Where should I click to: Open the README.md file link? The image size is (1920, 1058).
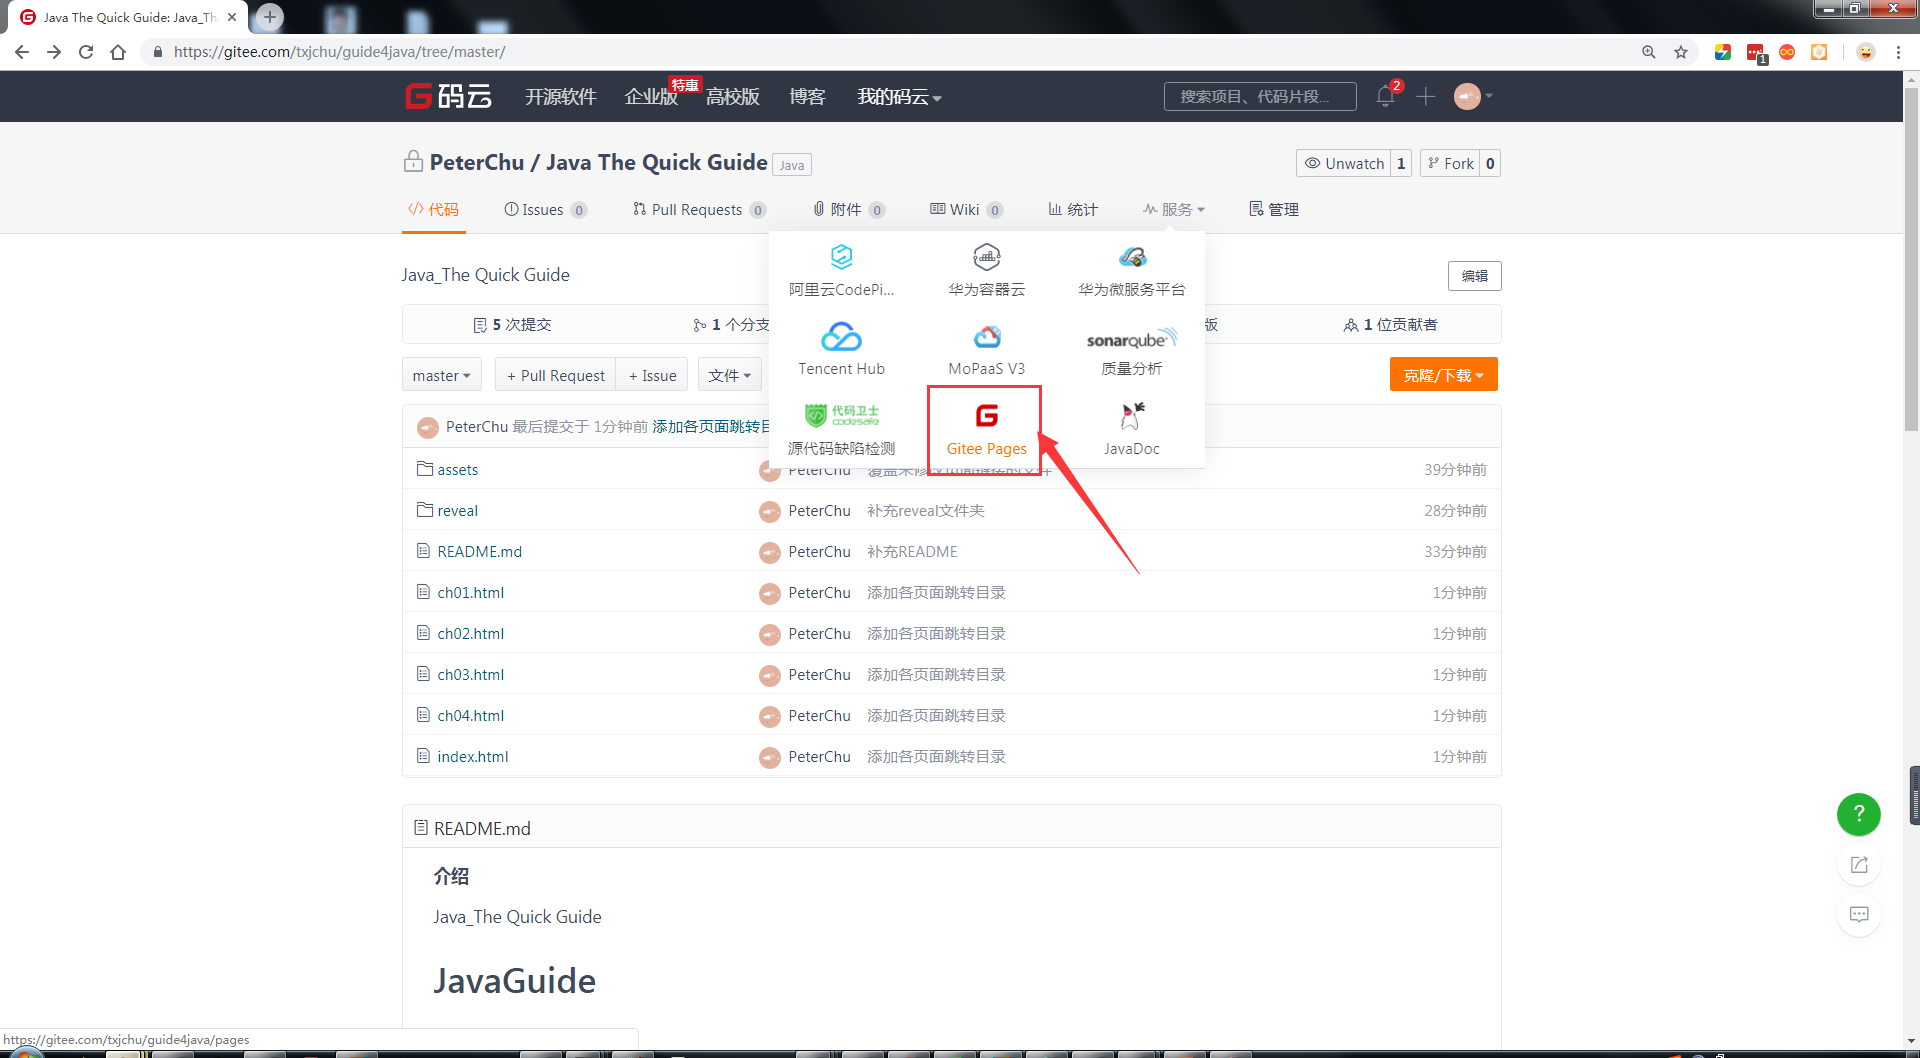[478, 551]
